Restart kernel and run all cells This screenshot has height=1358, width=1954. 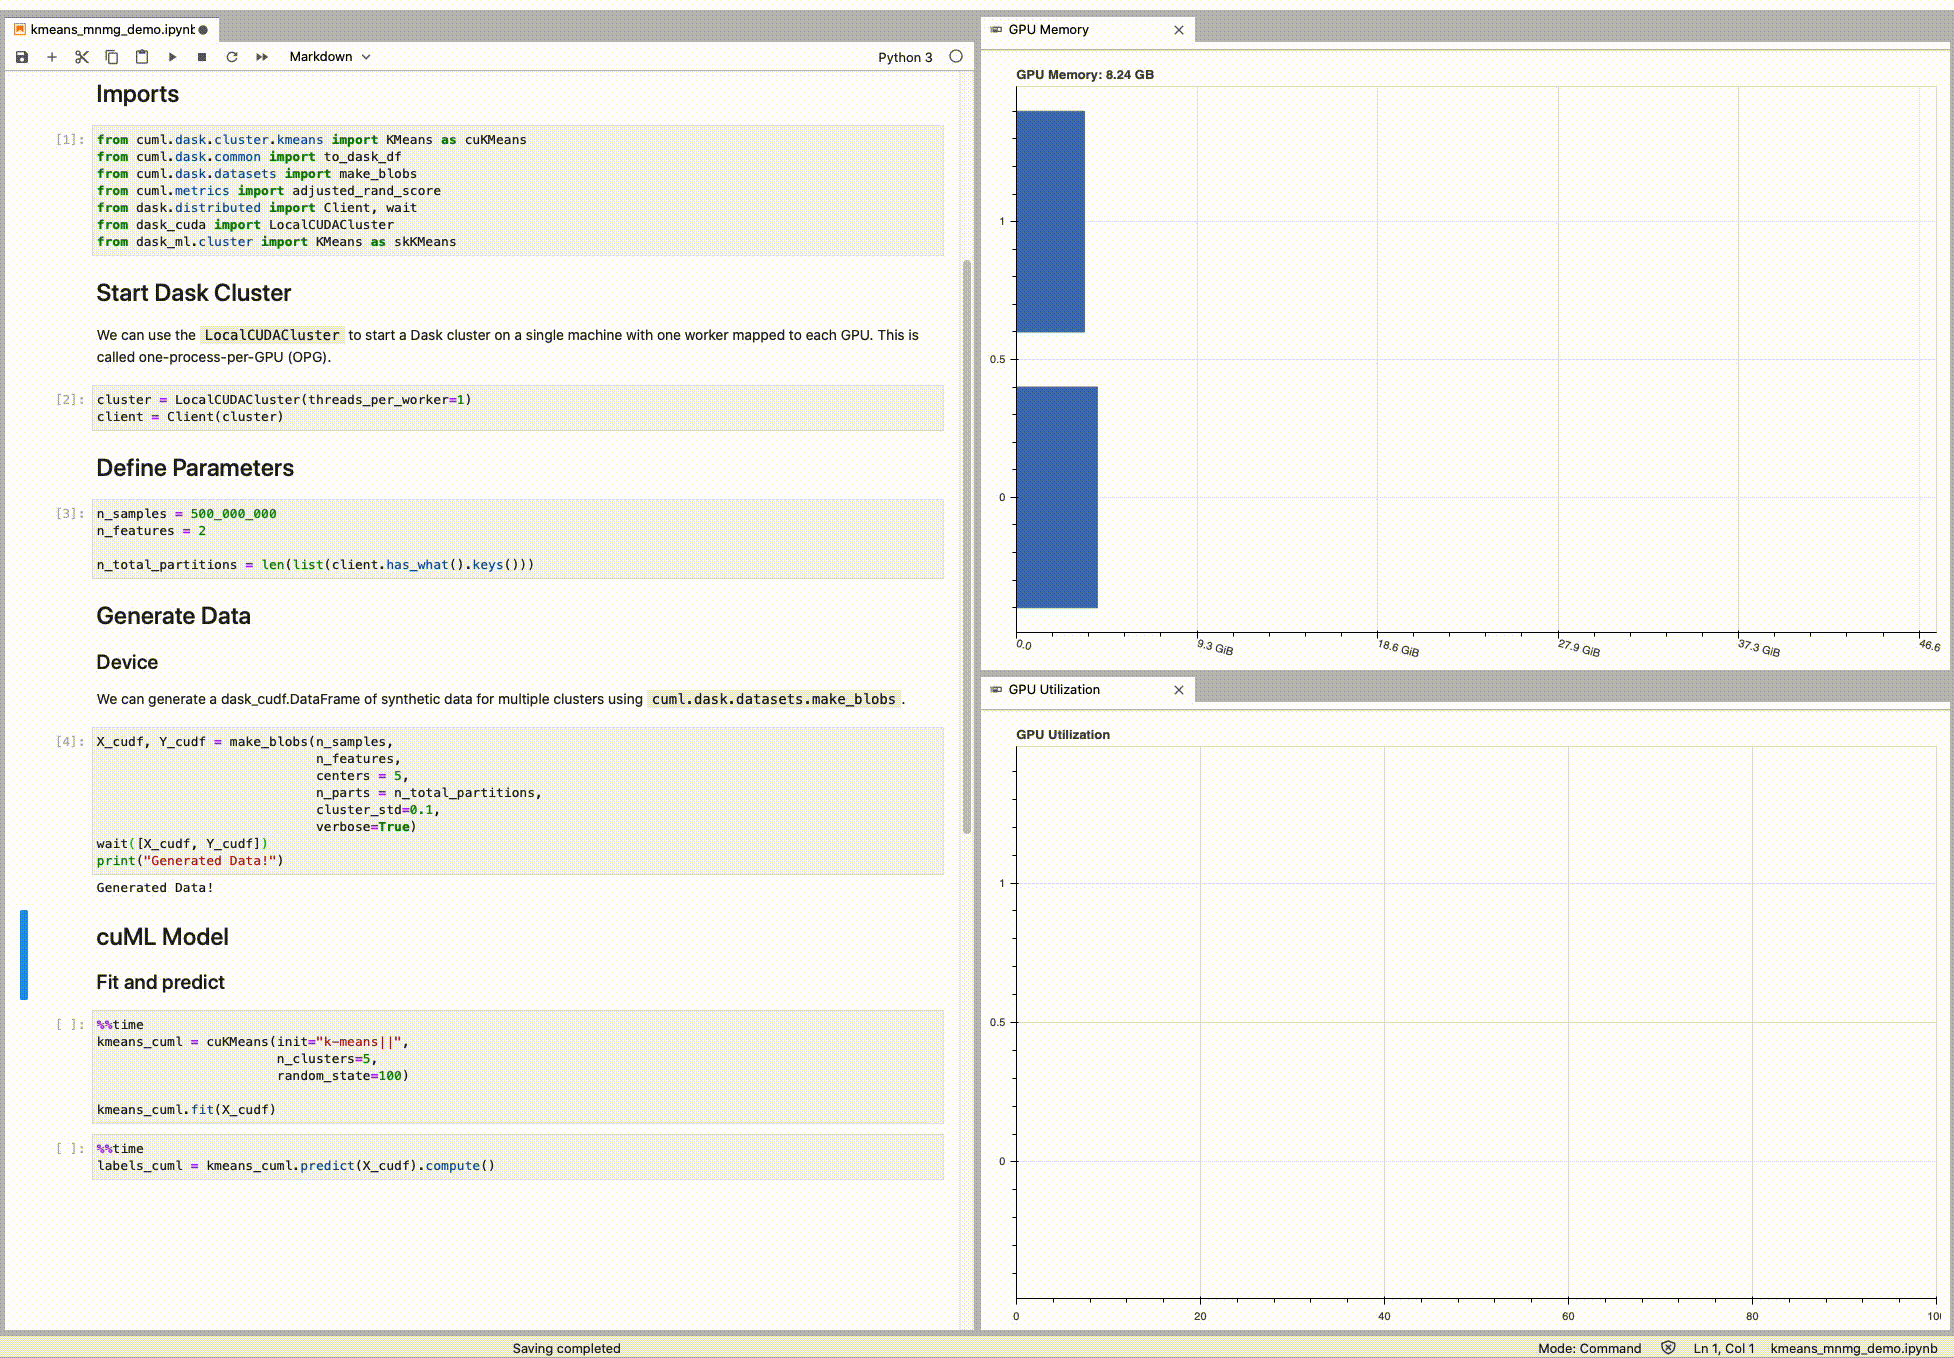[x=261, y=57]
